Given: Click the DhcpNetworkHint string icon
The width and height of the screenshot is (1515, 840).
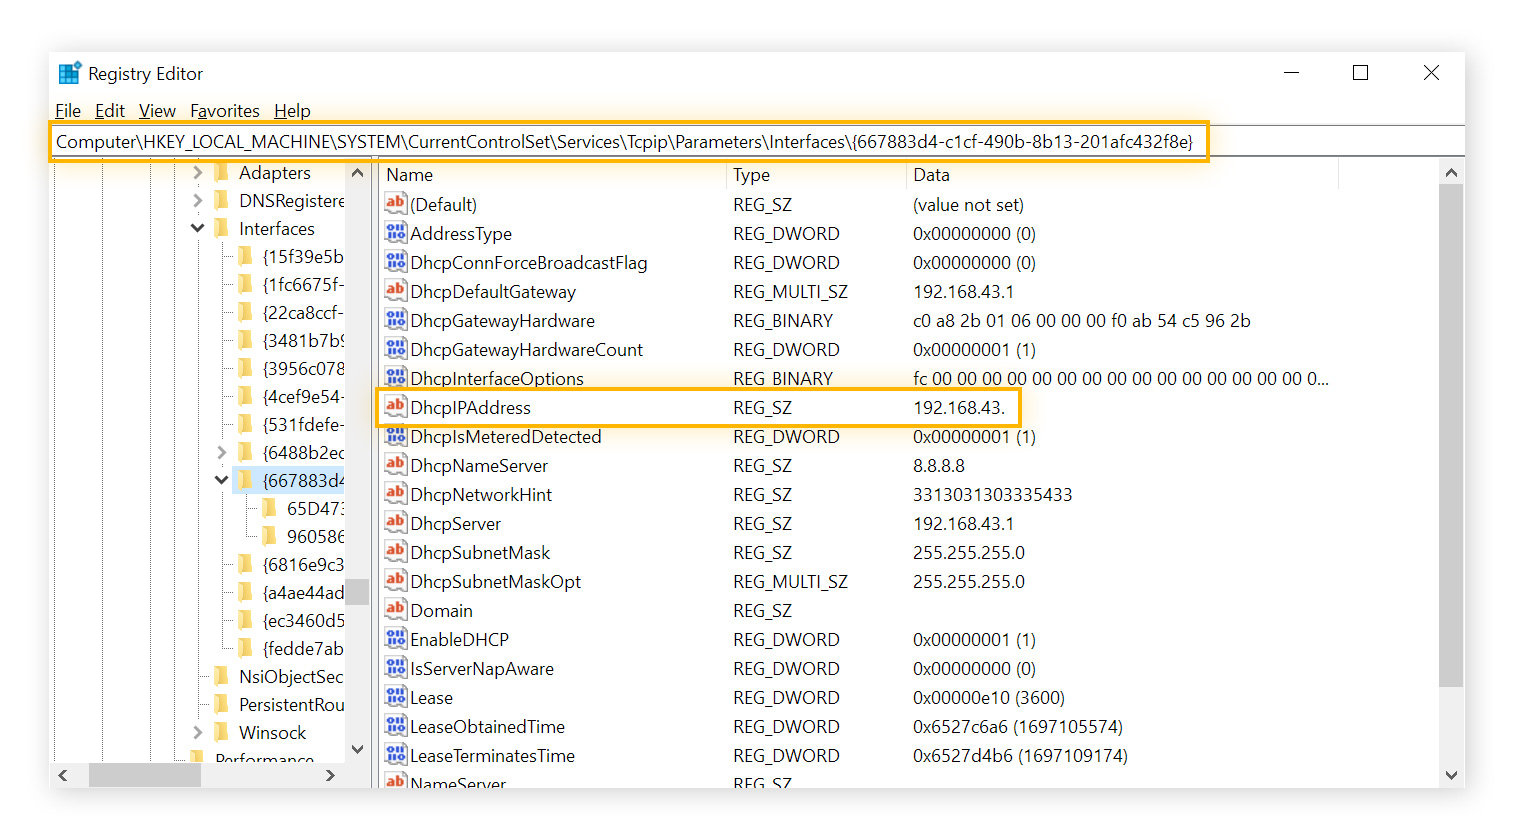Looking at the screenshot, I should tap(396, 494).
